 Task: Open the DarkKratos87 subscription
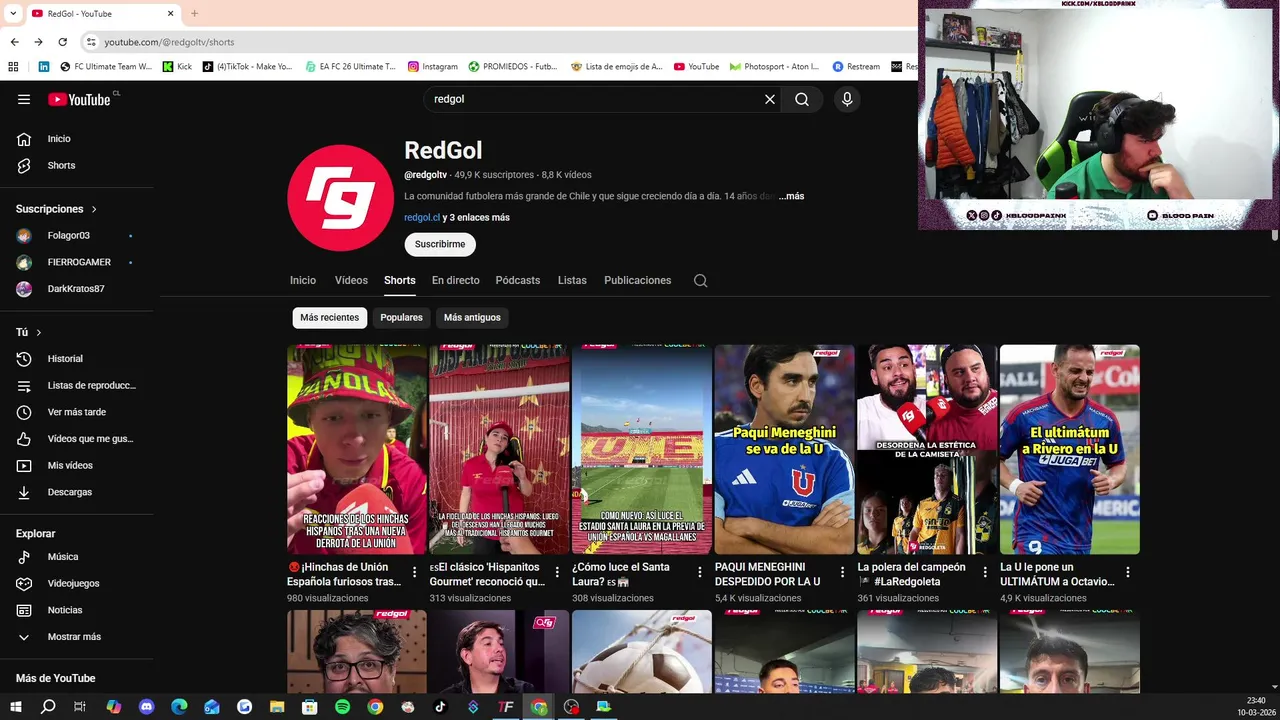(77, 289)
